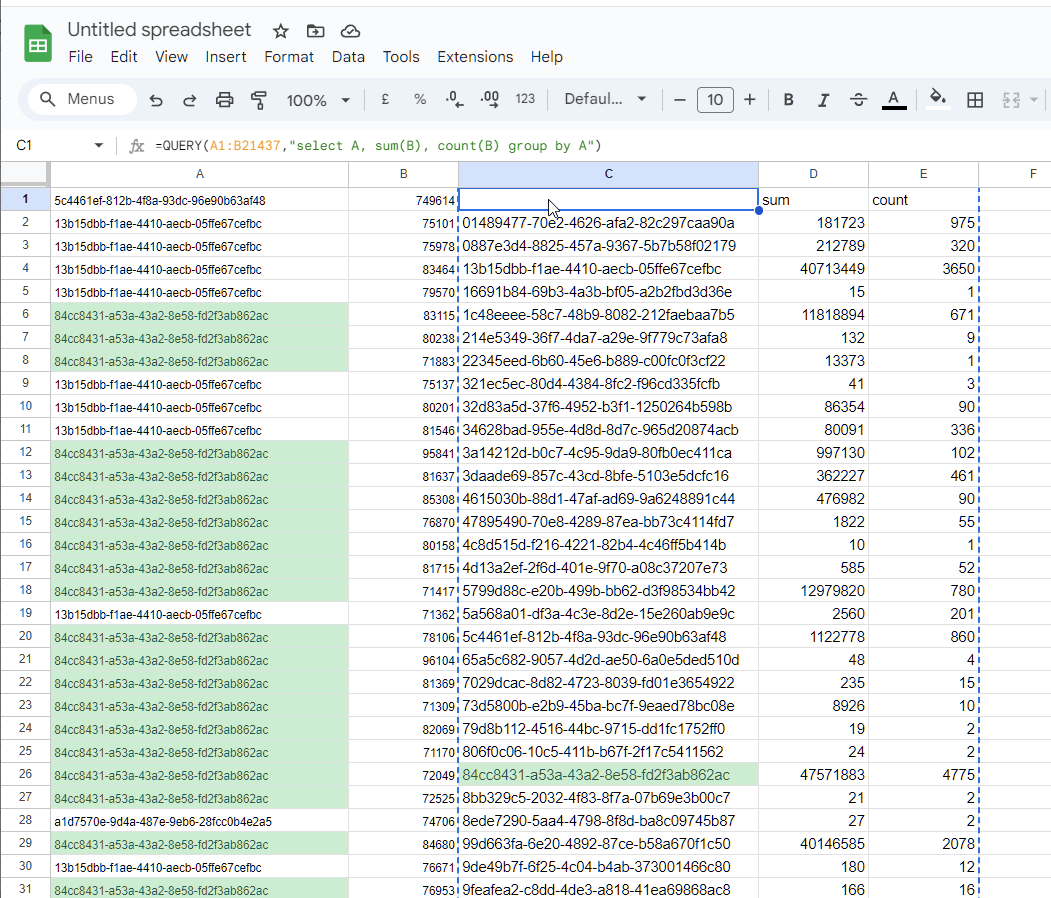
Task: Click the Move to folder icon
Action: click(315, 31)
